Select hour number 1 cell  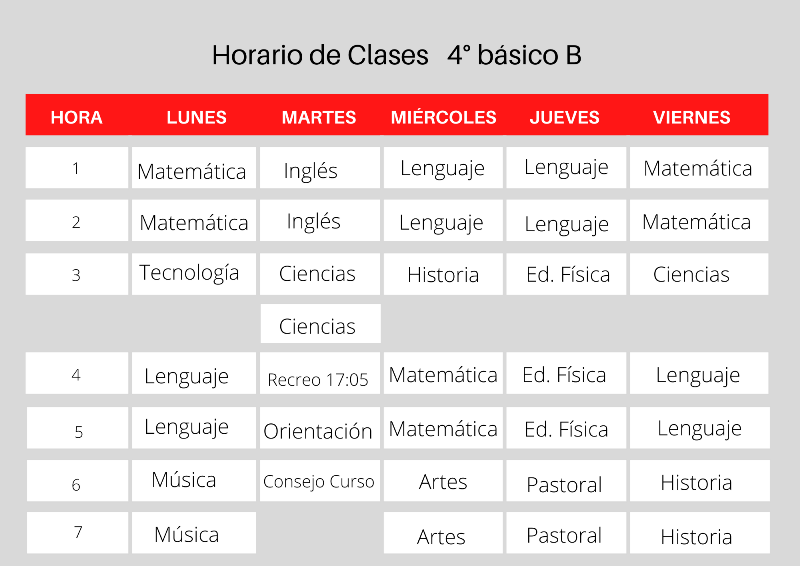pos(76,168)
